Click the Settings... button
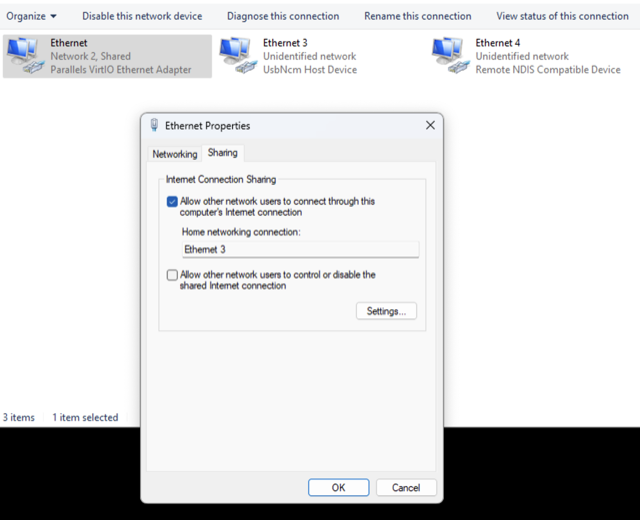The width and height of the screenshot is (640, 520). [385, 311]
